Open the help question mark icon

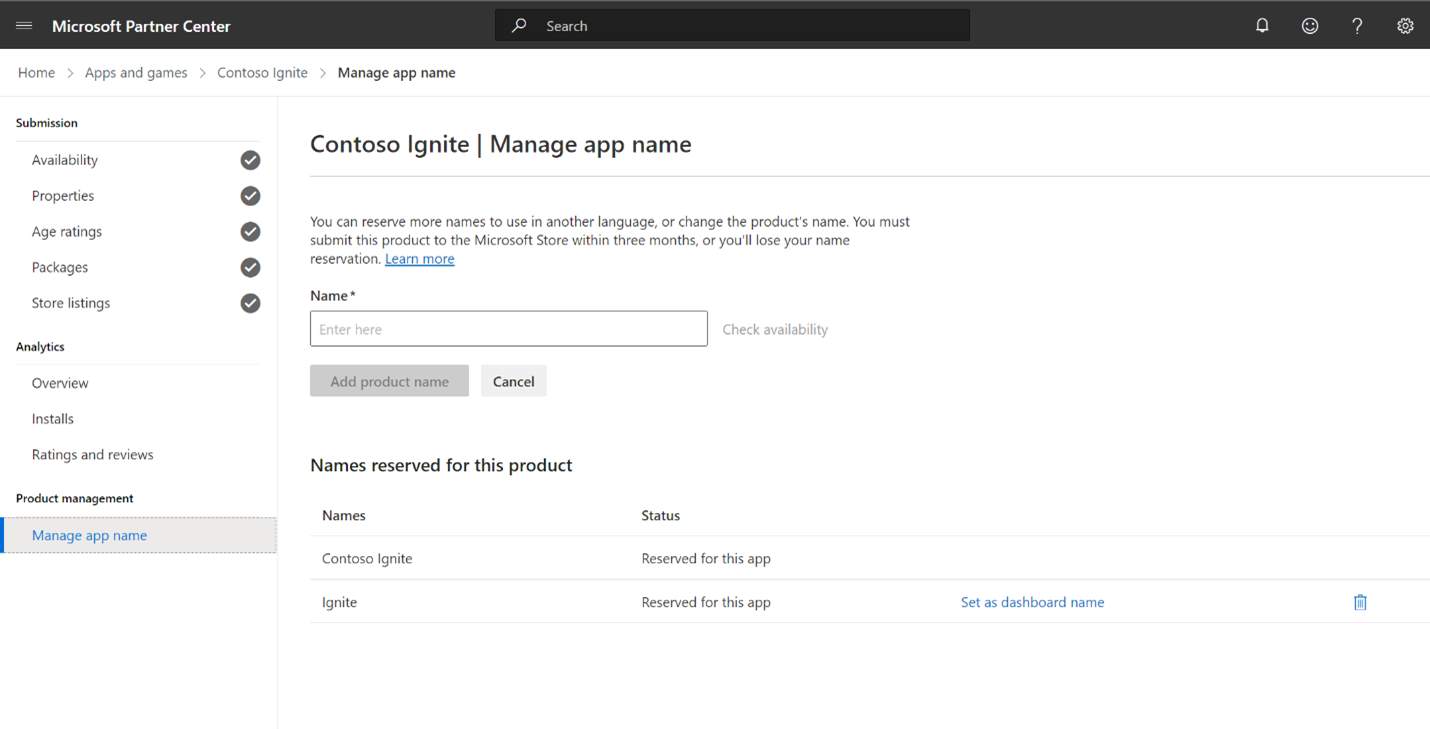click(x=1357, y=26)
